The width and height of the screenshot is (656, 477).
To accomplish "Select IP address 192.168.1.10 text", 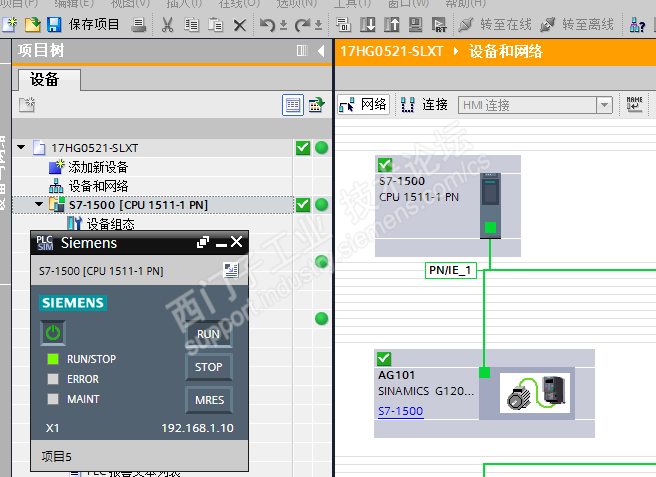I will (197, 428).
